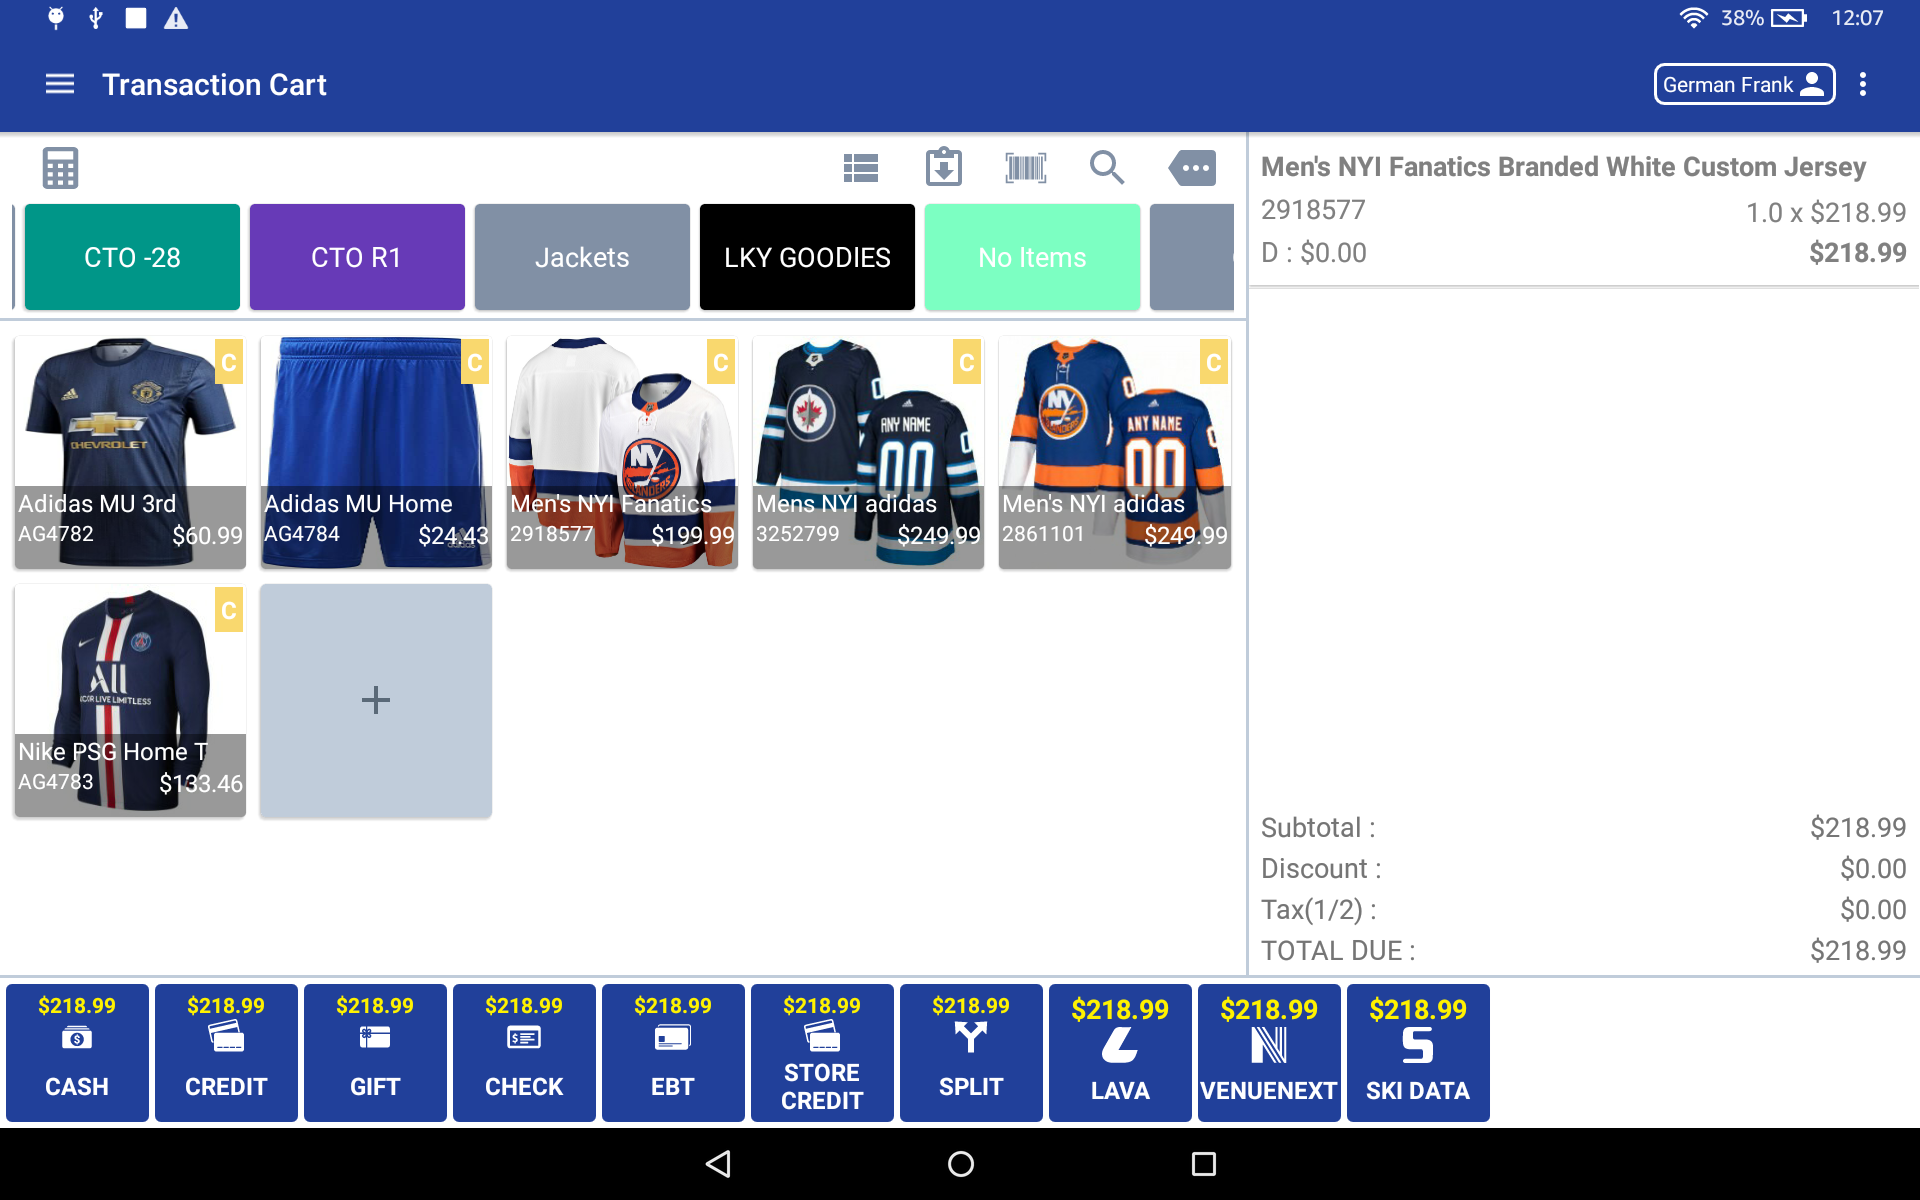Tap the Transaction Cart title

214,85
